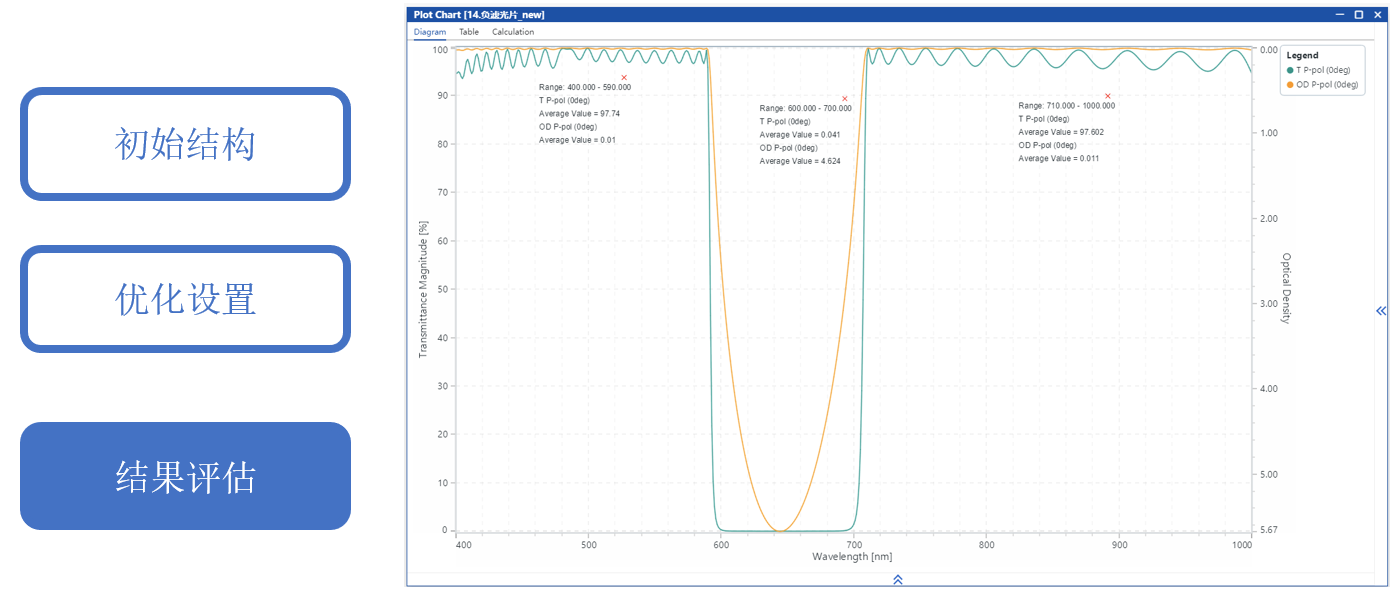This screenshot has width=1395, height=593.
Task: Click the 初始结构 button
Action: tap(185, 144)
